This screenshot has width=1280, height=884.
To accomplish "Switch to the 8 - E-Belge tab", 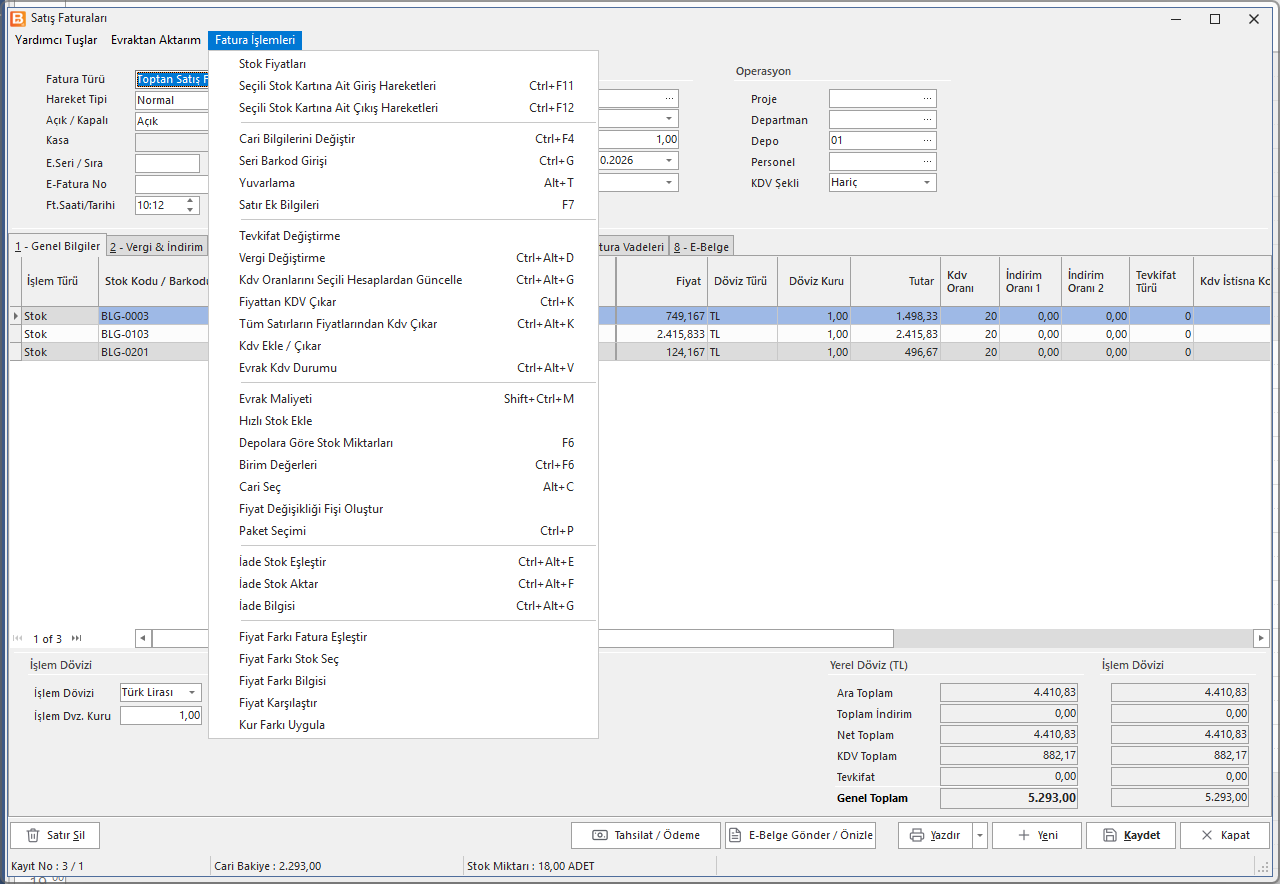I will (701, 246).
